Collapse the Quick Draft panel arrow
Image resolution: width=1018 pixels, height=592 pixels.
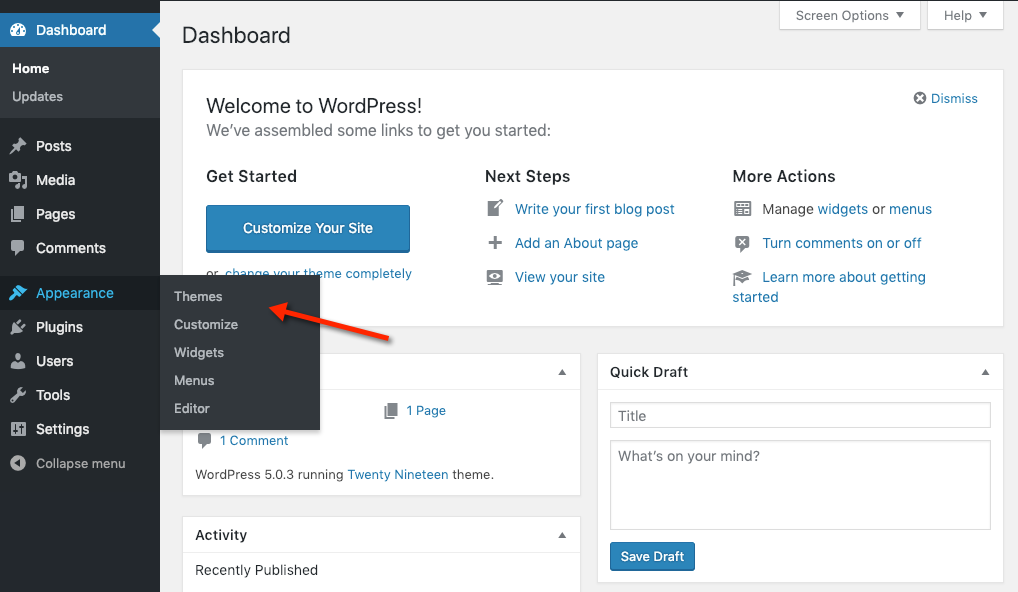[x=985, y=372]
